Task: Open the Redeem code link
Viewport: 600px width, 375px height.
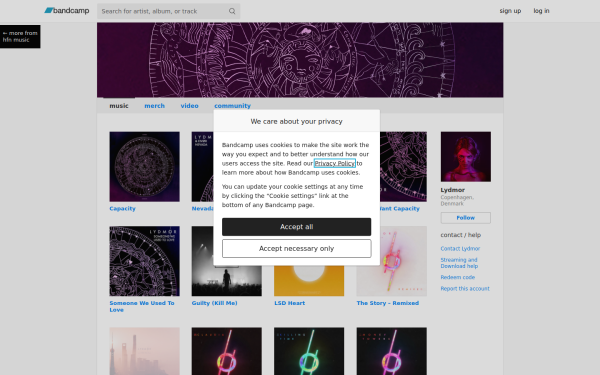Action: 458,277
